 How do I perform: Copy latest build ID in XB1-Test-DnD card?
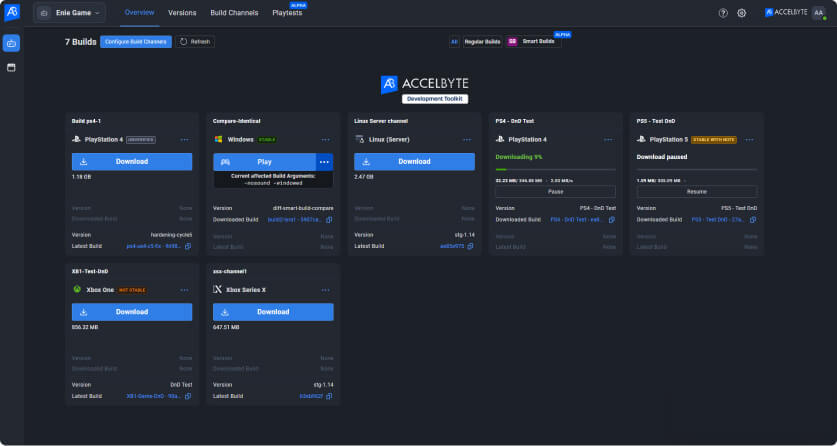click(188, 396)
